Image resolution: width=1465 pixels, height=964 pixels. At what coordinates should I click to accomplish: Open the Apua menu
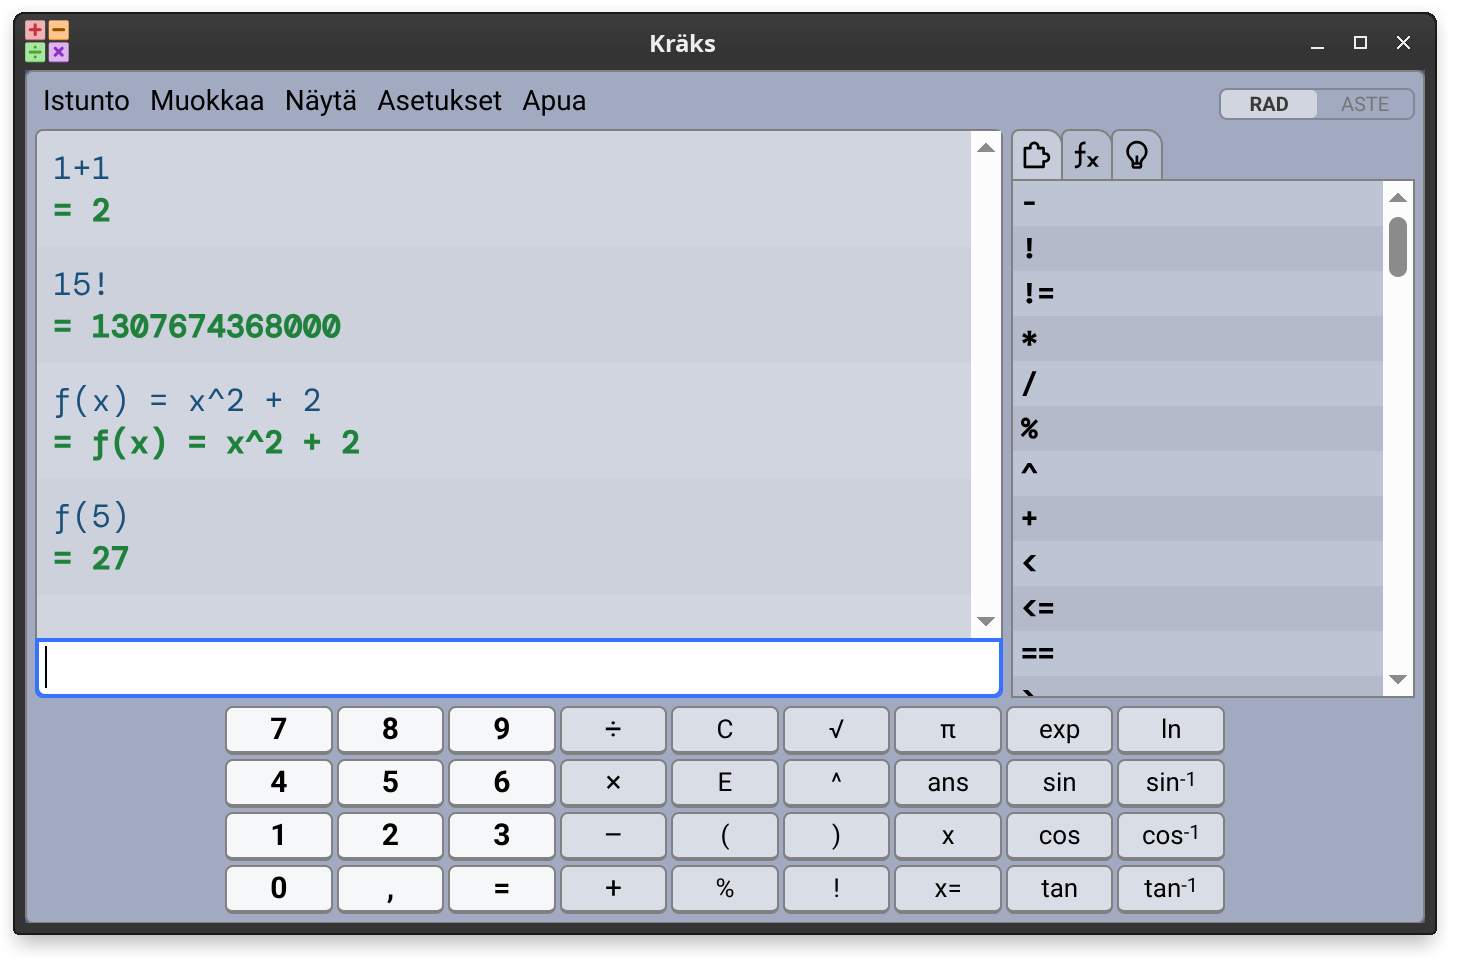coord(554,101)
